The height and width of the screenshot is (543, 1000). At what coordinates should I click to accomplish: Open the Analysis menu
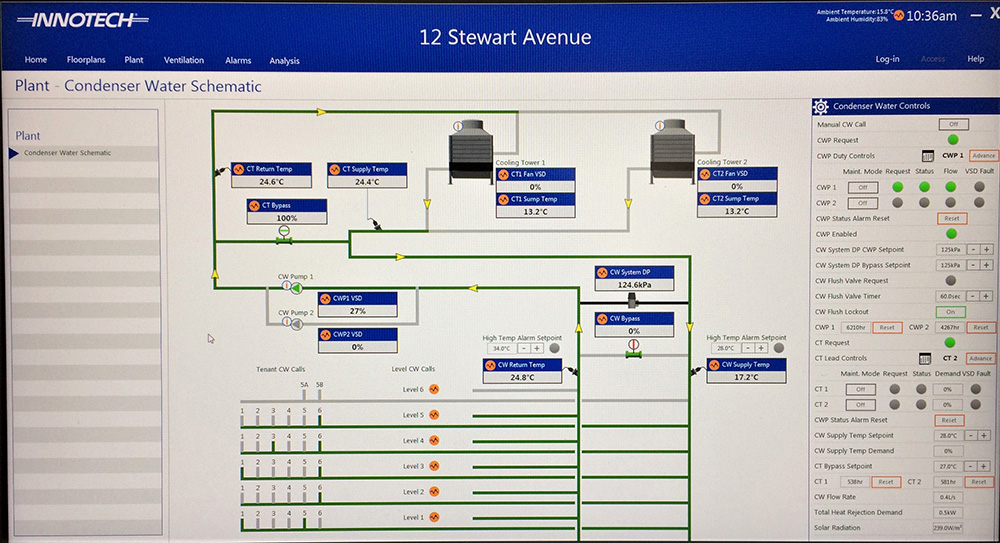coord(284,61)
